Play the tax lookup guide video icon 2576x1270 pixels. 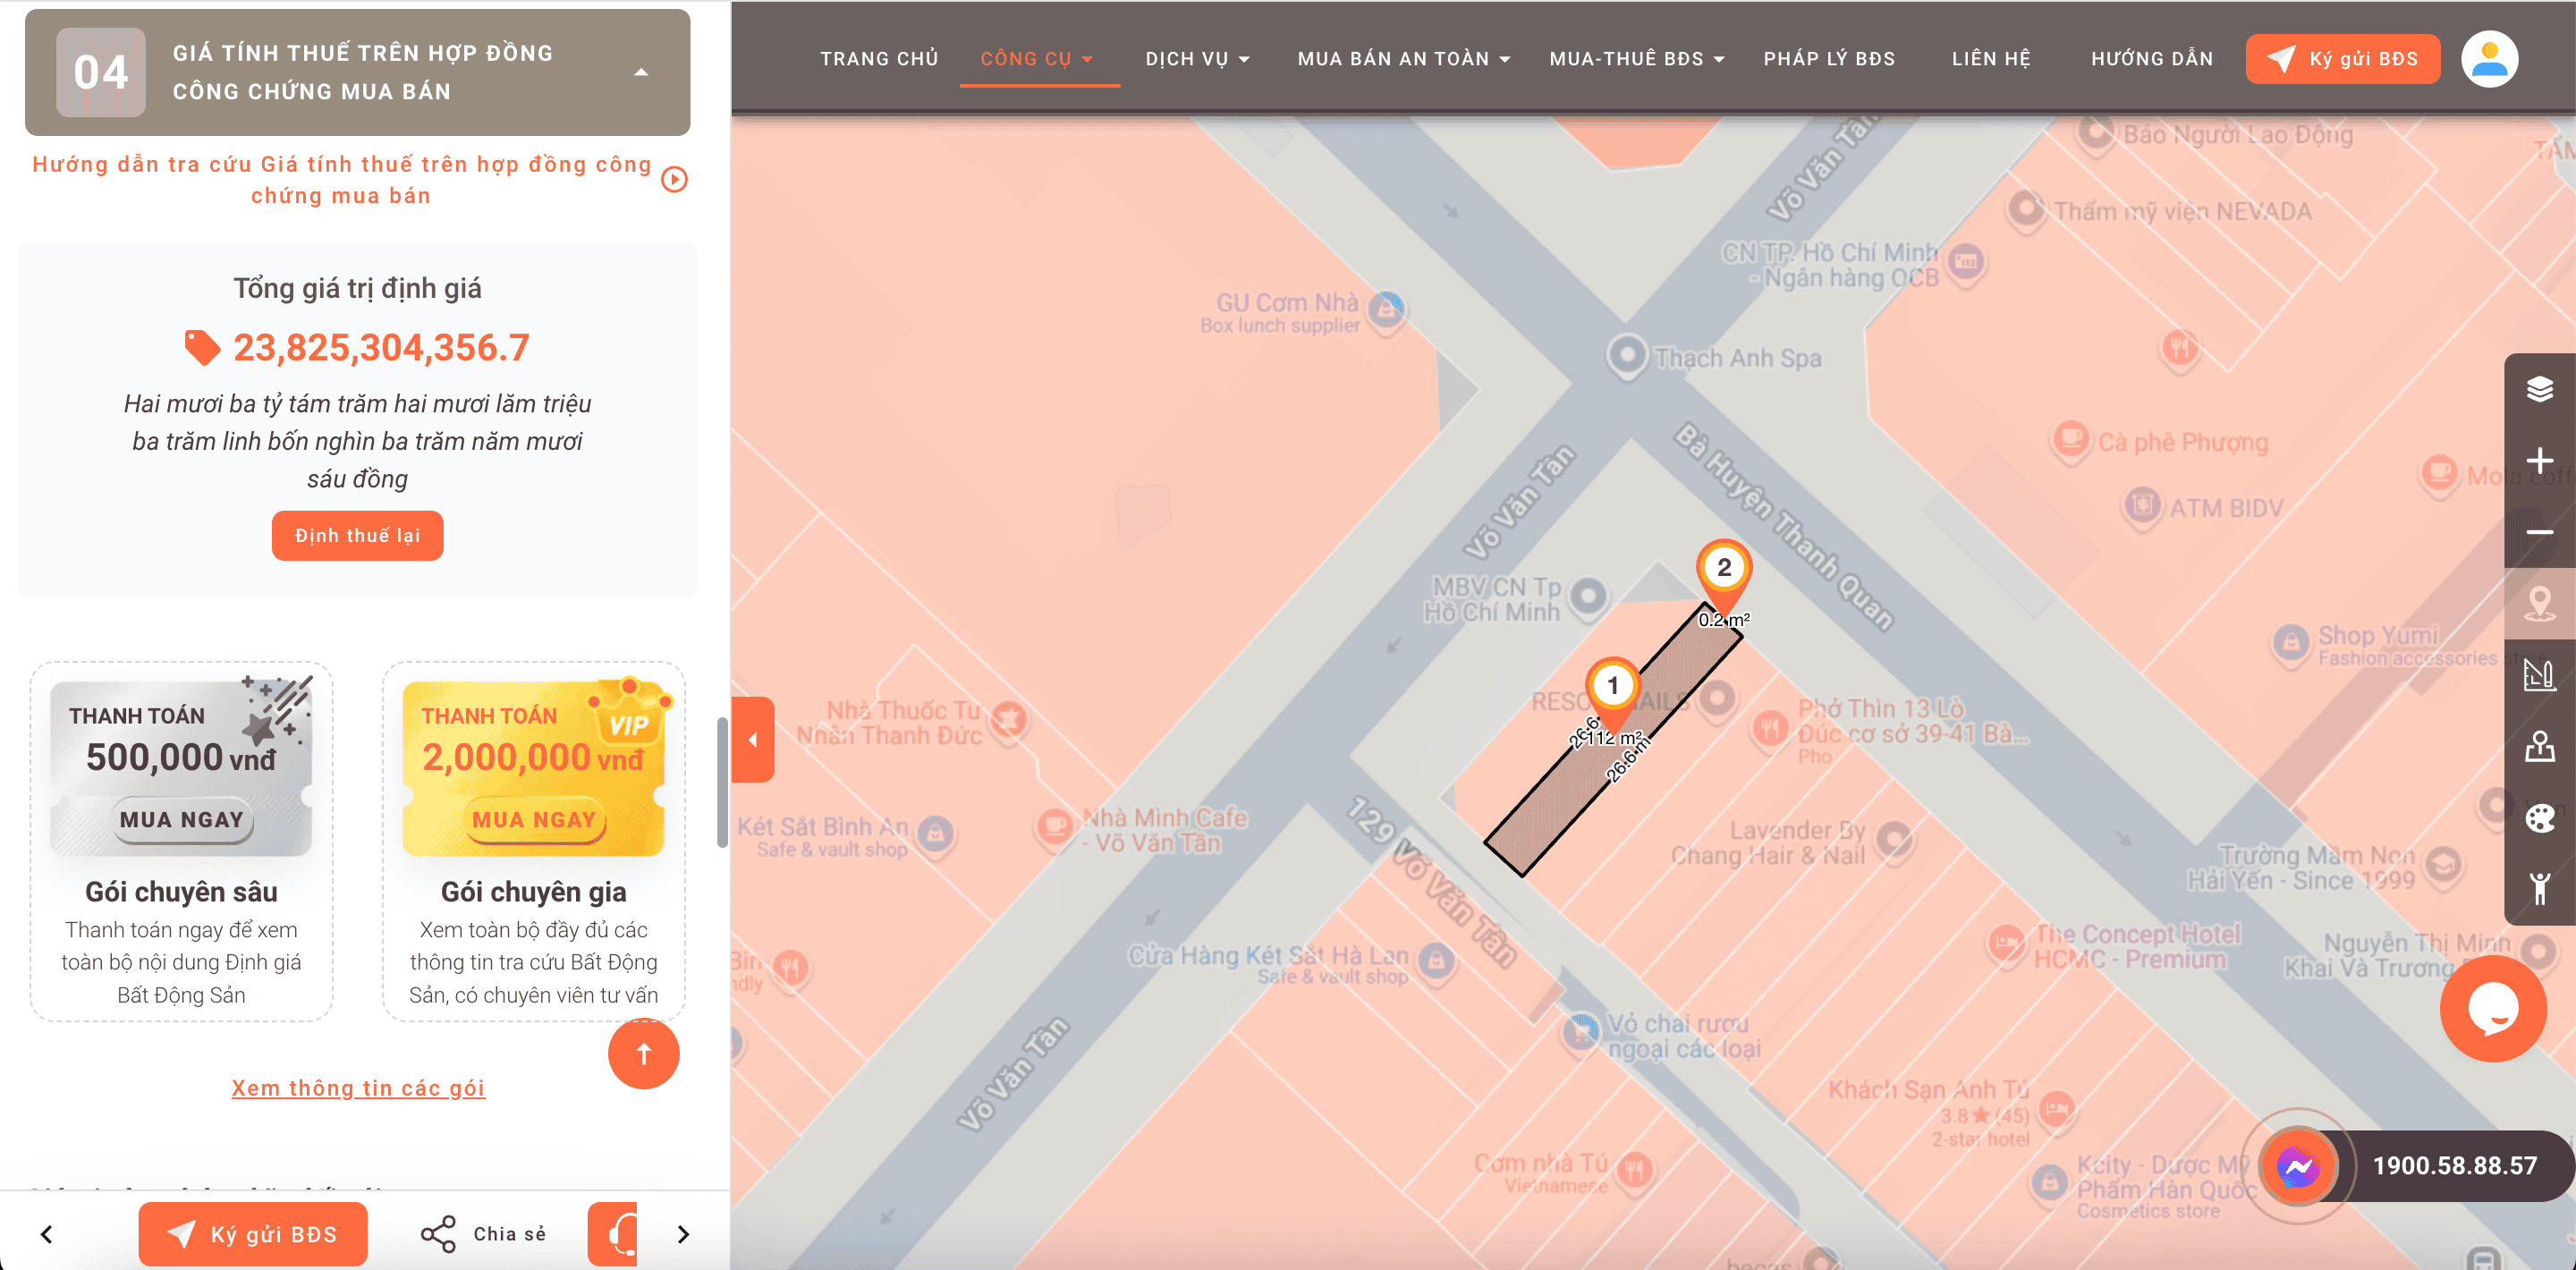click(x=675, y=180)
